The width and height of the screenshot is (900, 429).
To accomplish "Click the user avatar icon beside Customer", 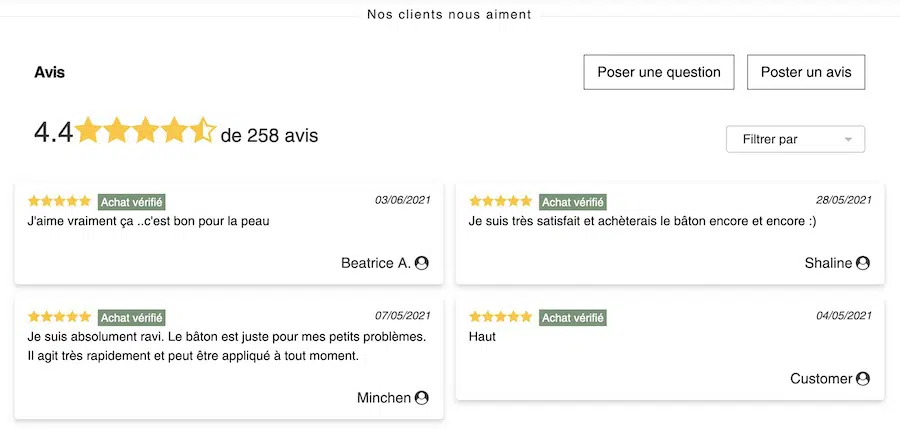I will coord(863,379).
